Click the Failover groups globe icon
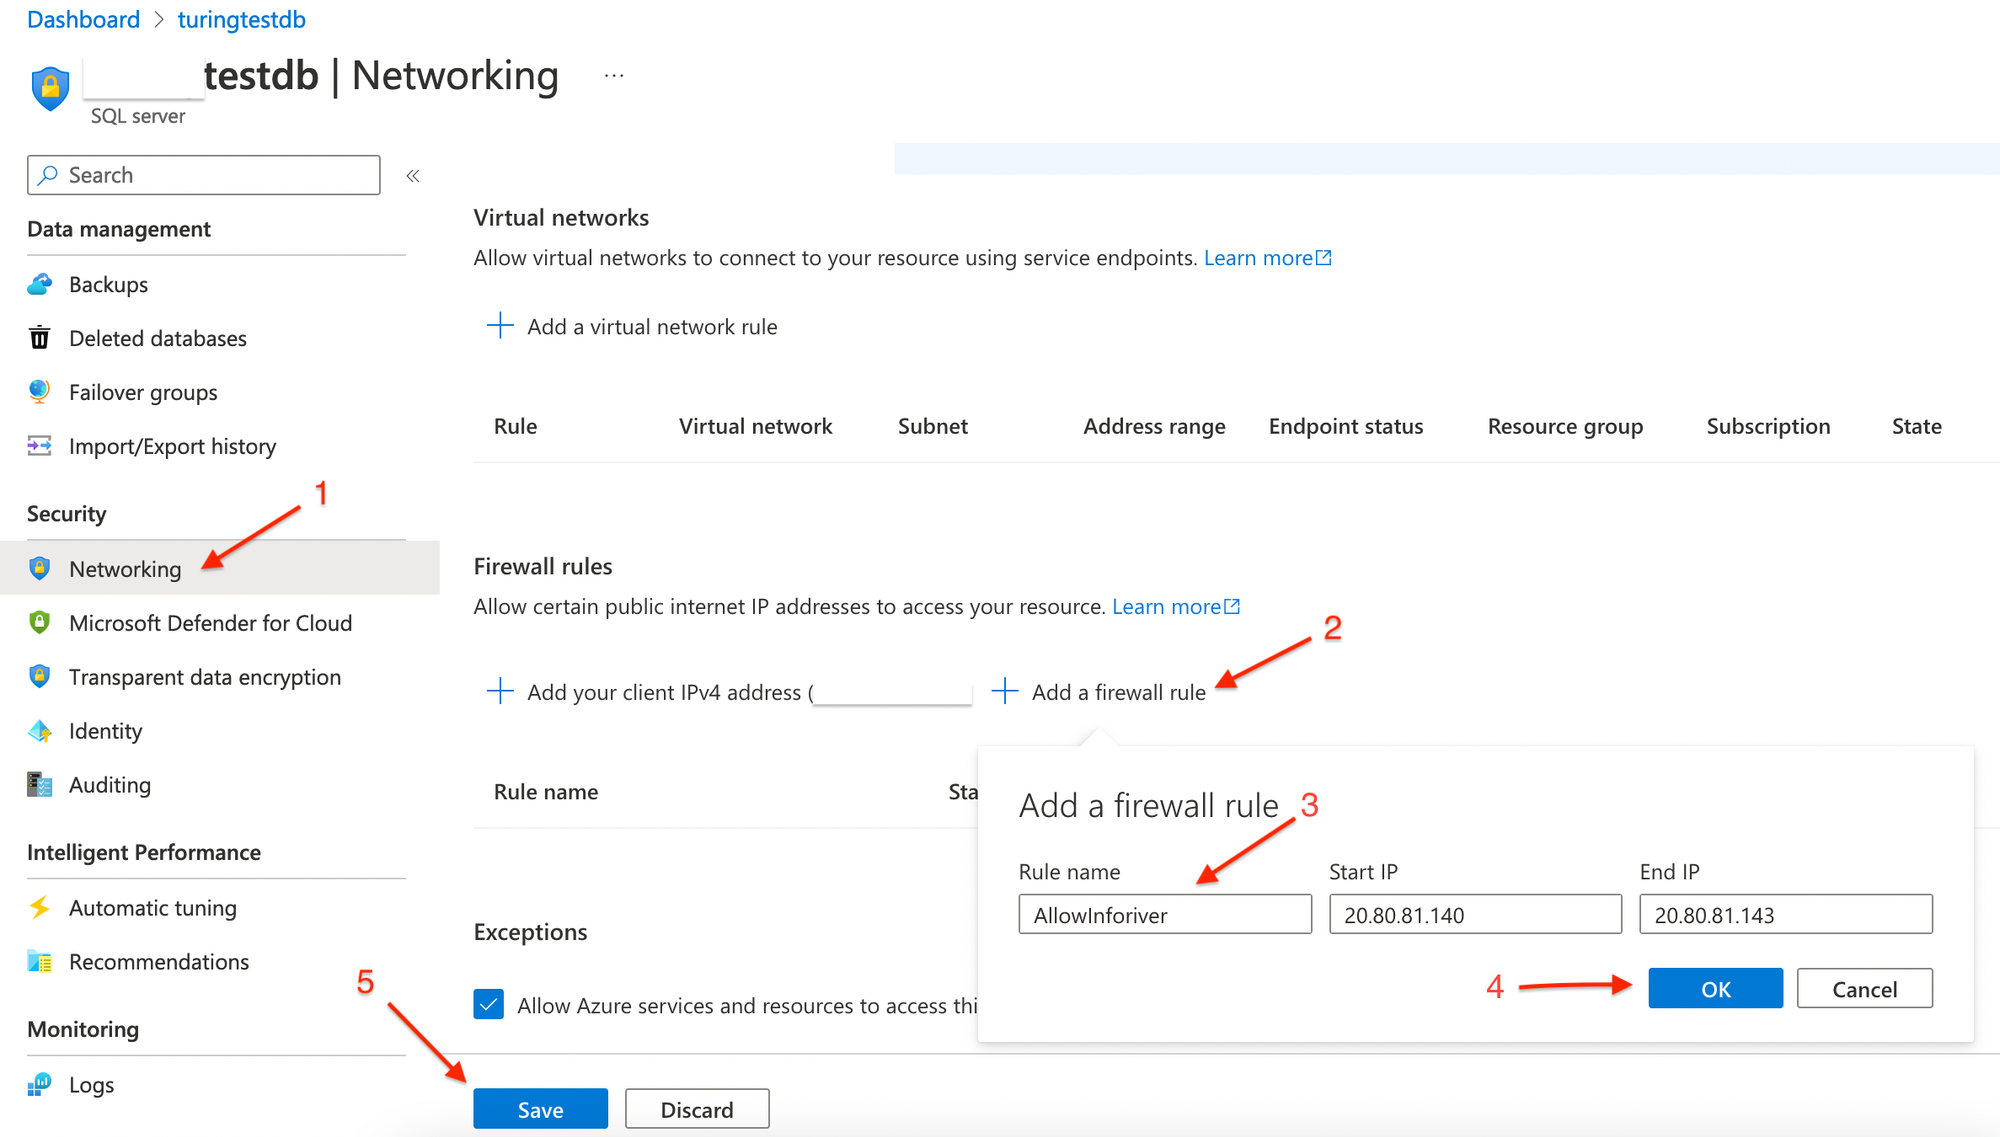 tap(40, 392)
